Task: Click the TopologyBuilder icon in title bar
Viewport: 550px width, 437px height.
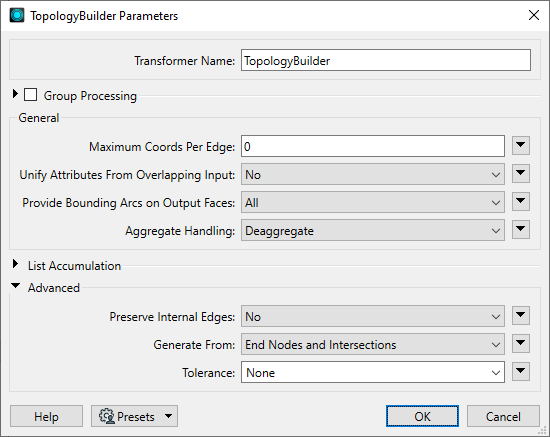Action: point(17,16)
